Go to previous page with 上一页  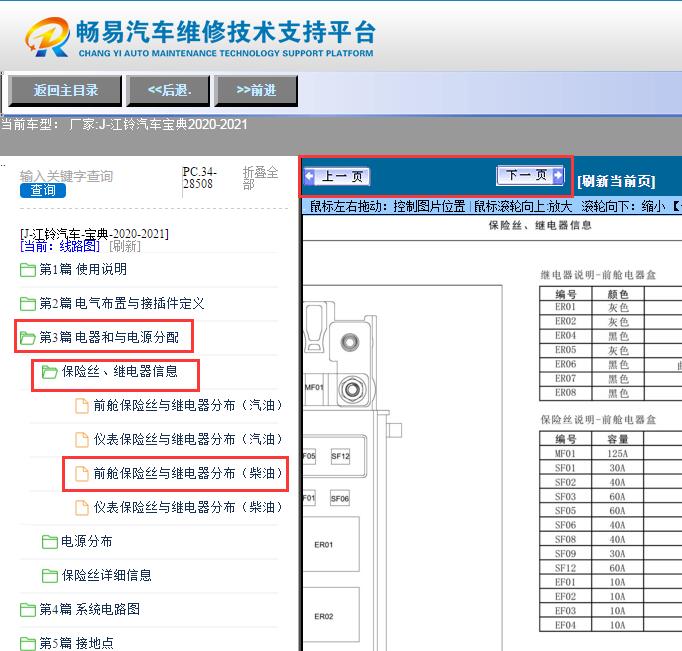tap(337, 177)
